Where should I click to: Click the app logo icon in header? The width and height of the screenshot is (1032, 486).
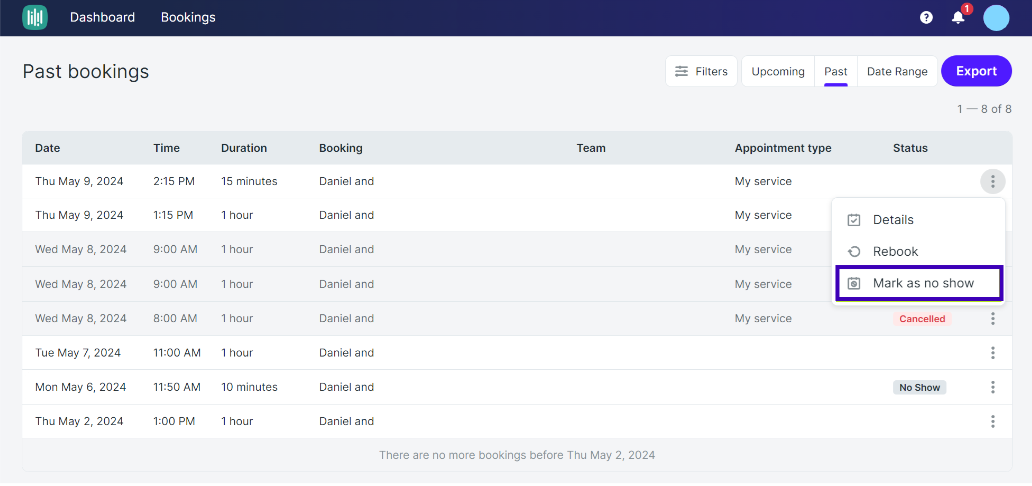(35, 18)
